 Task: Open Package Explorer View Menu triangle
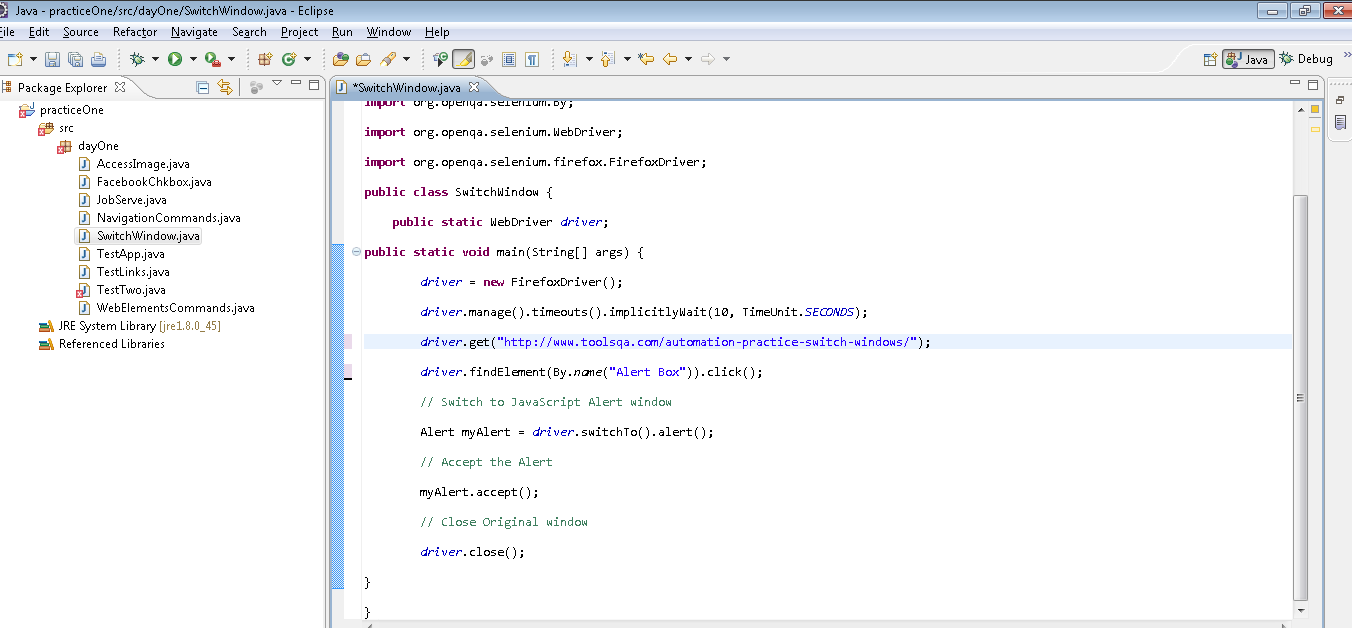click(x=277, y=83)
